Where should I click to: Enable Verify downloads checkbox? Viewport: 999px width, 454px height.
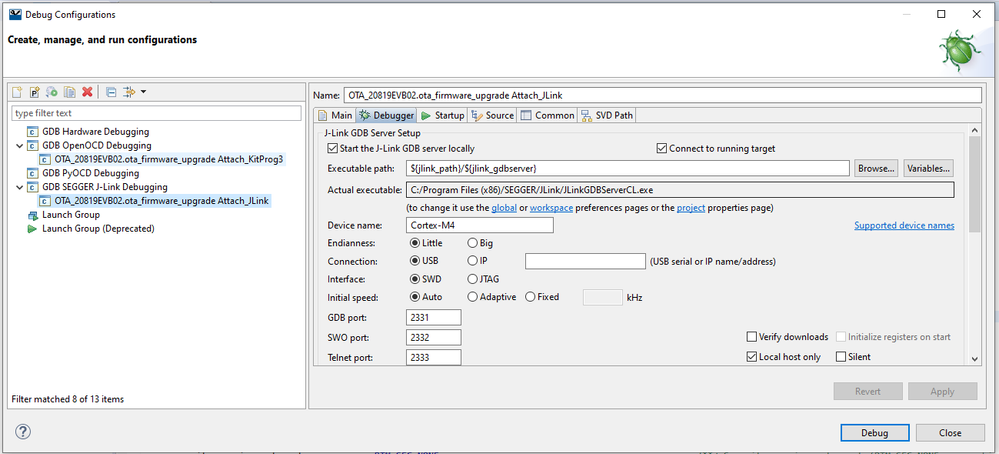(x=752, y=337)
